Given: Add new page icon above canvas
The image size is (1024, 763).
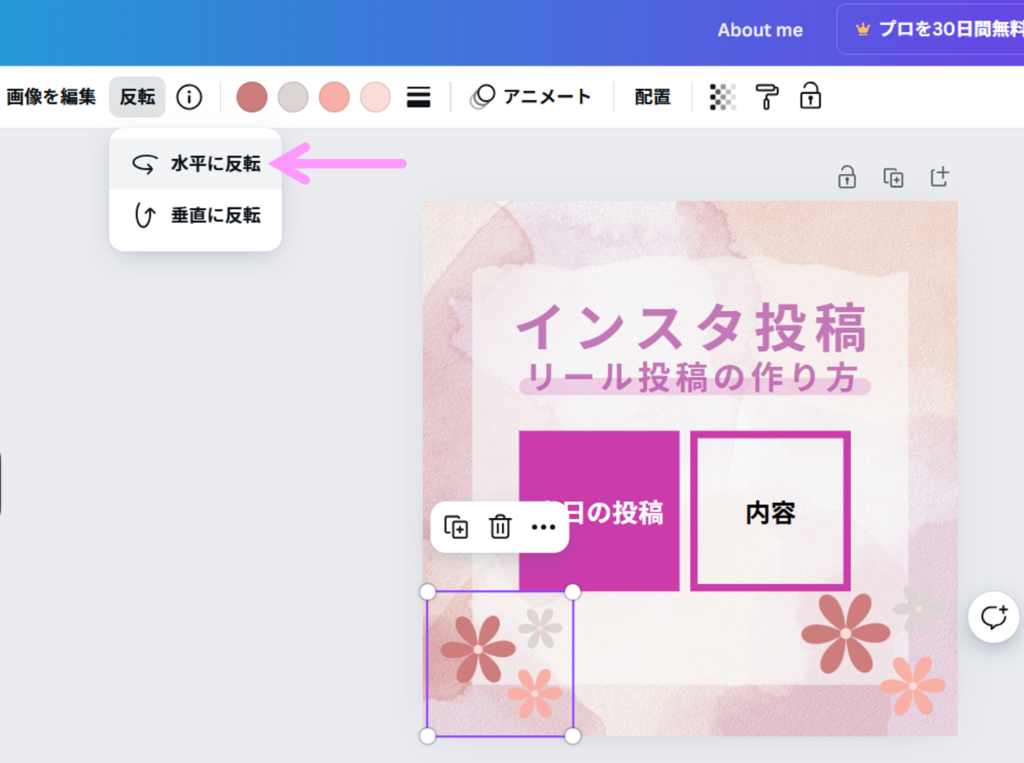Looking at the screenshot, I should (939, 178).
